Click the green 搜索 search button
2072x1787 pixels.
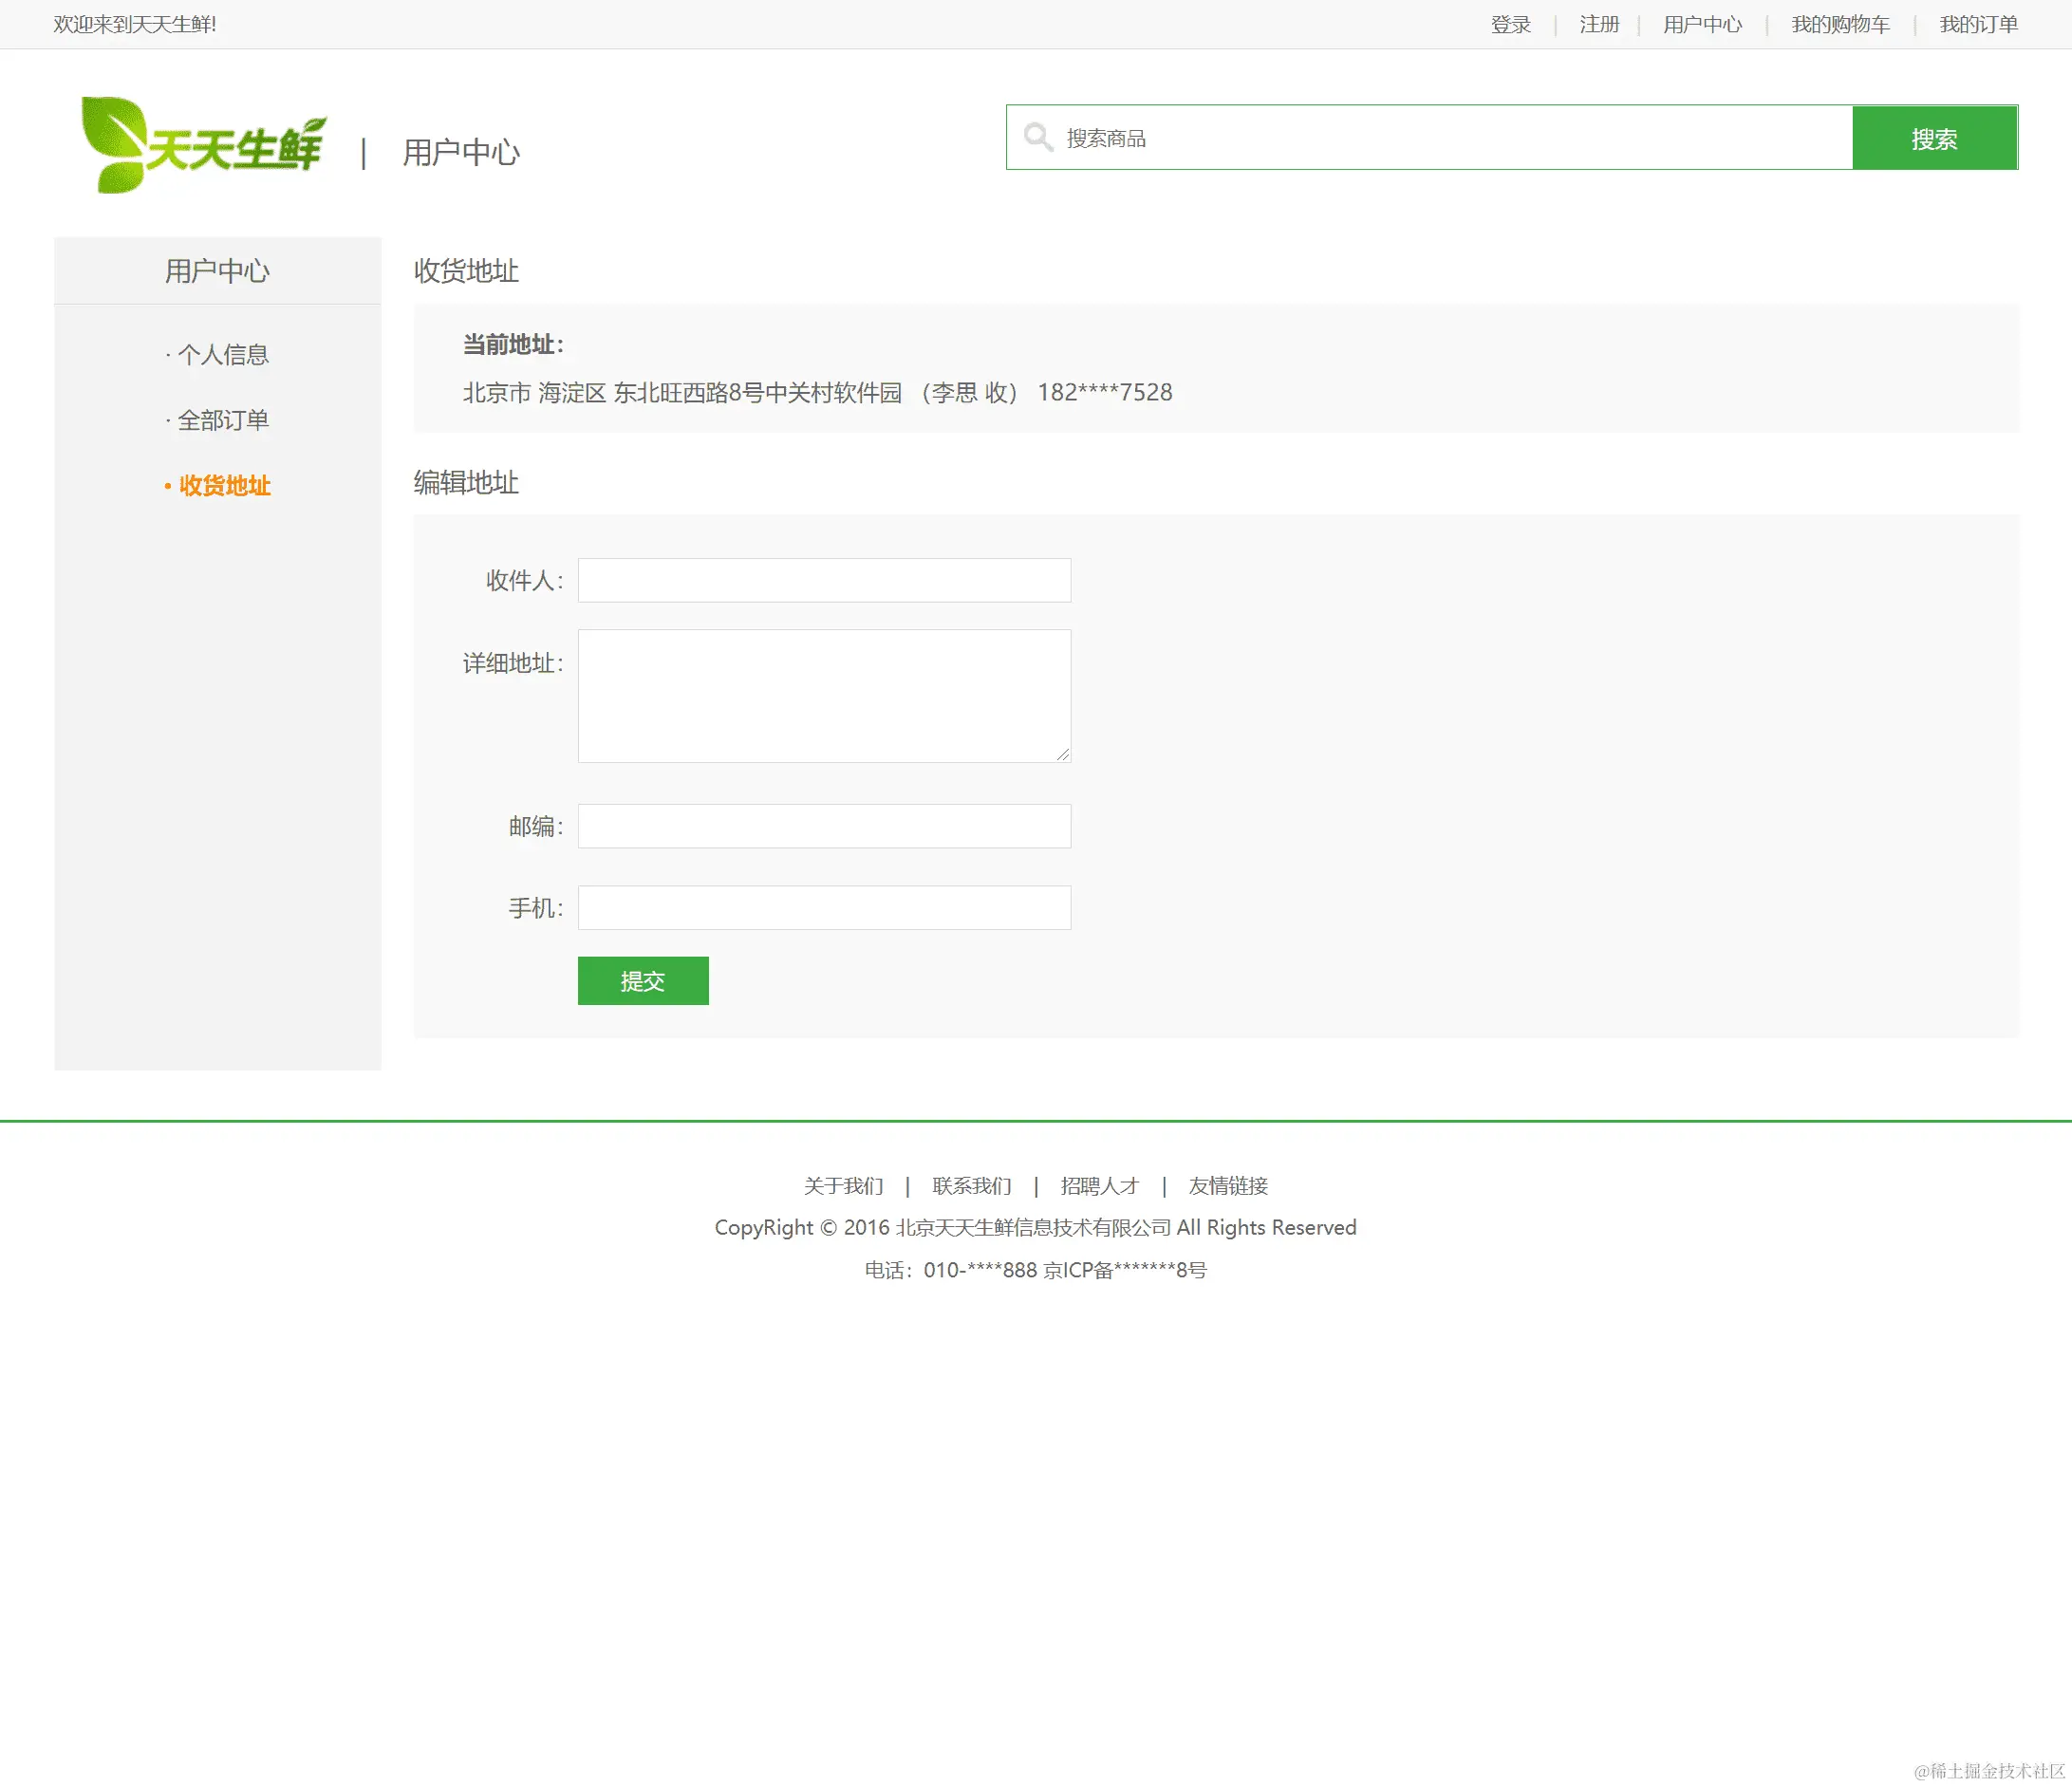[1935, 138]
